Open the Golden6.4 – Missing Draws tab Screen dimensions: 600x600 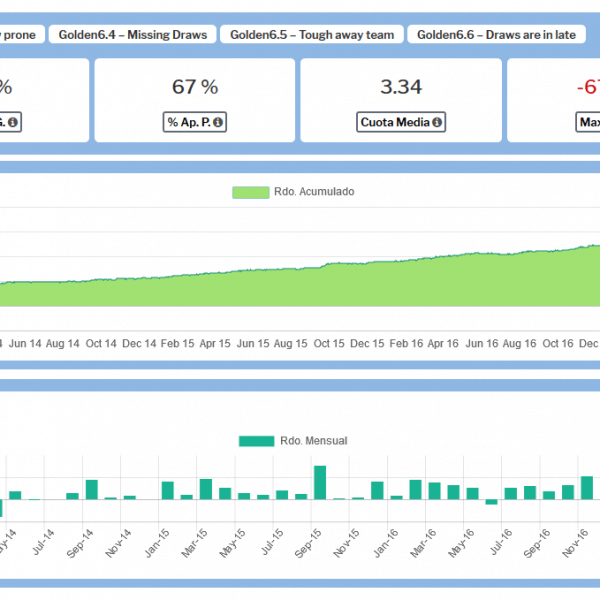click(132, 34)
